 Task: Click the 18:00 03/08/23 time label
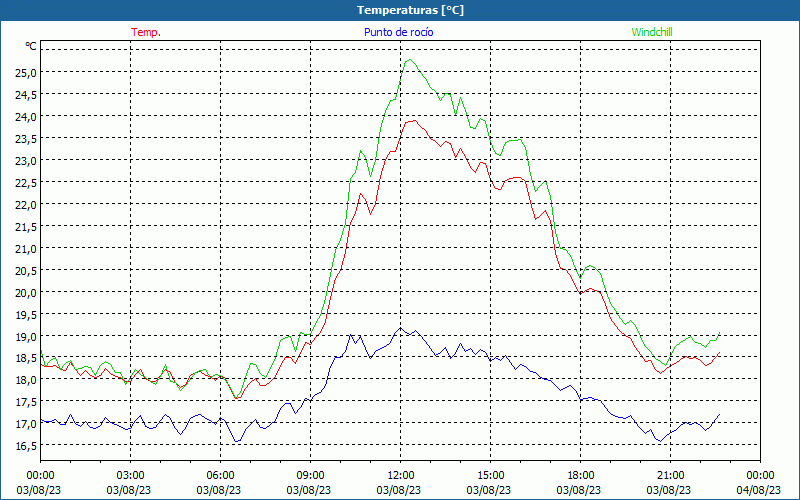(x=579, y=483)
